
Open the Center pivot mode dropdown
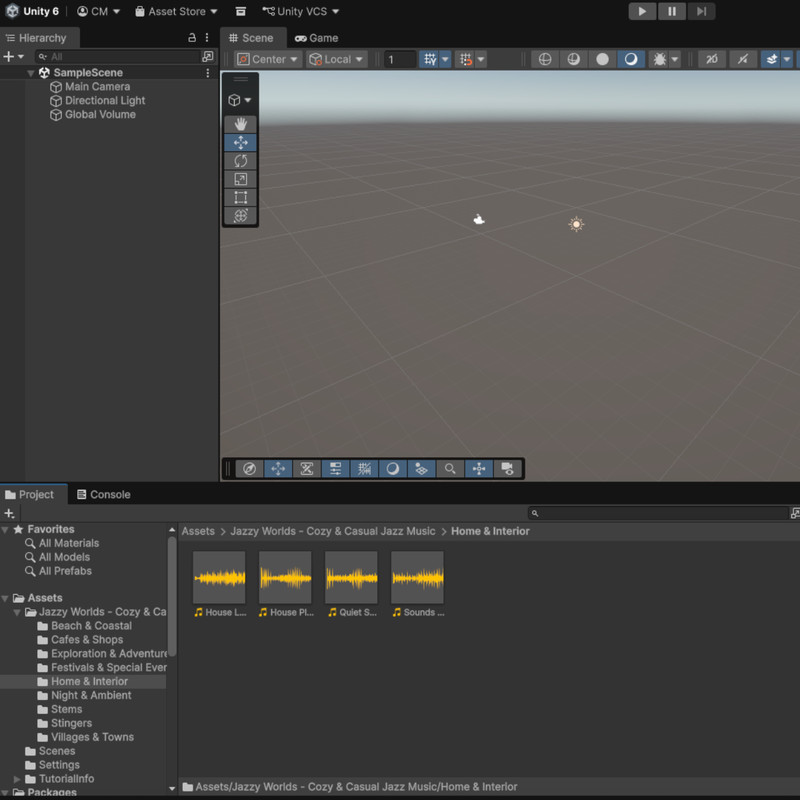coord(268,59)
